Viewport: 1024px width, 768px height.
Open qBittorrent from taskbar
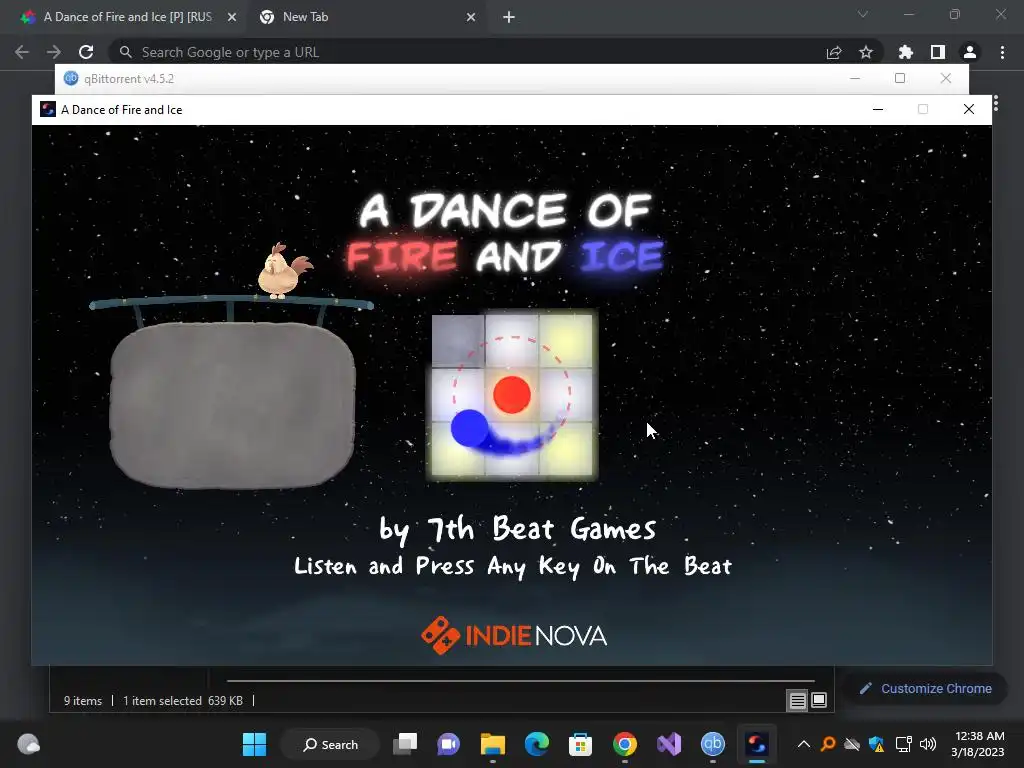click(712, 744)
